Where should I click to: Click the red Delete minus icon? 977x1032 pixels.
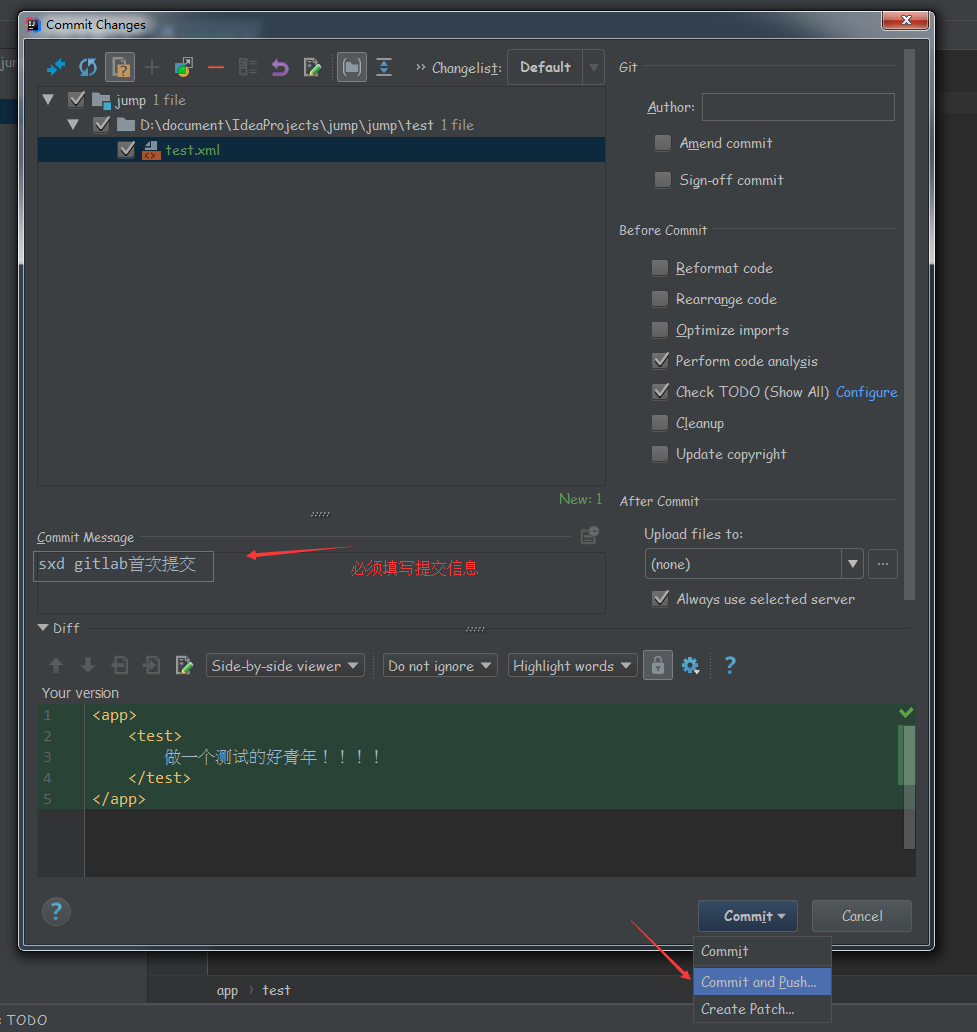coord(216,67)
